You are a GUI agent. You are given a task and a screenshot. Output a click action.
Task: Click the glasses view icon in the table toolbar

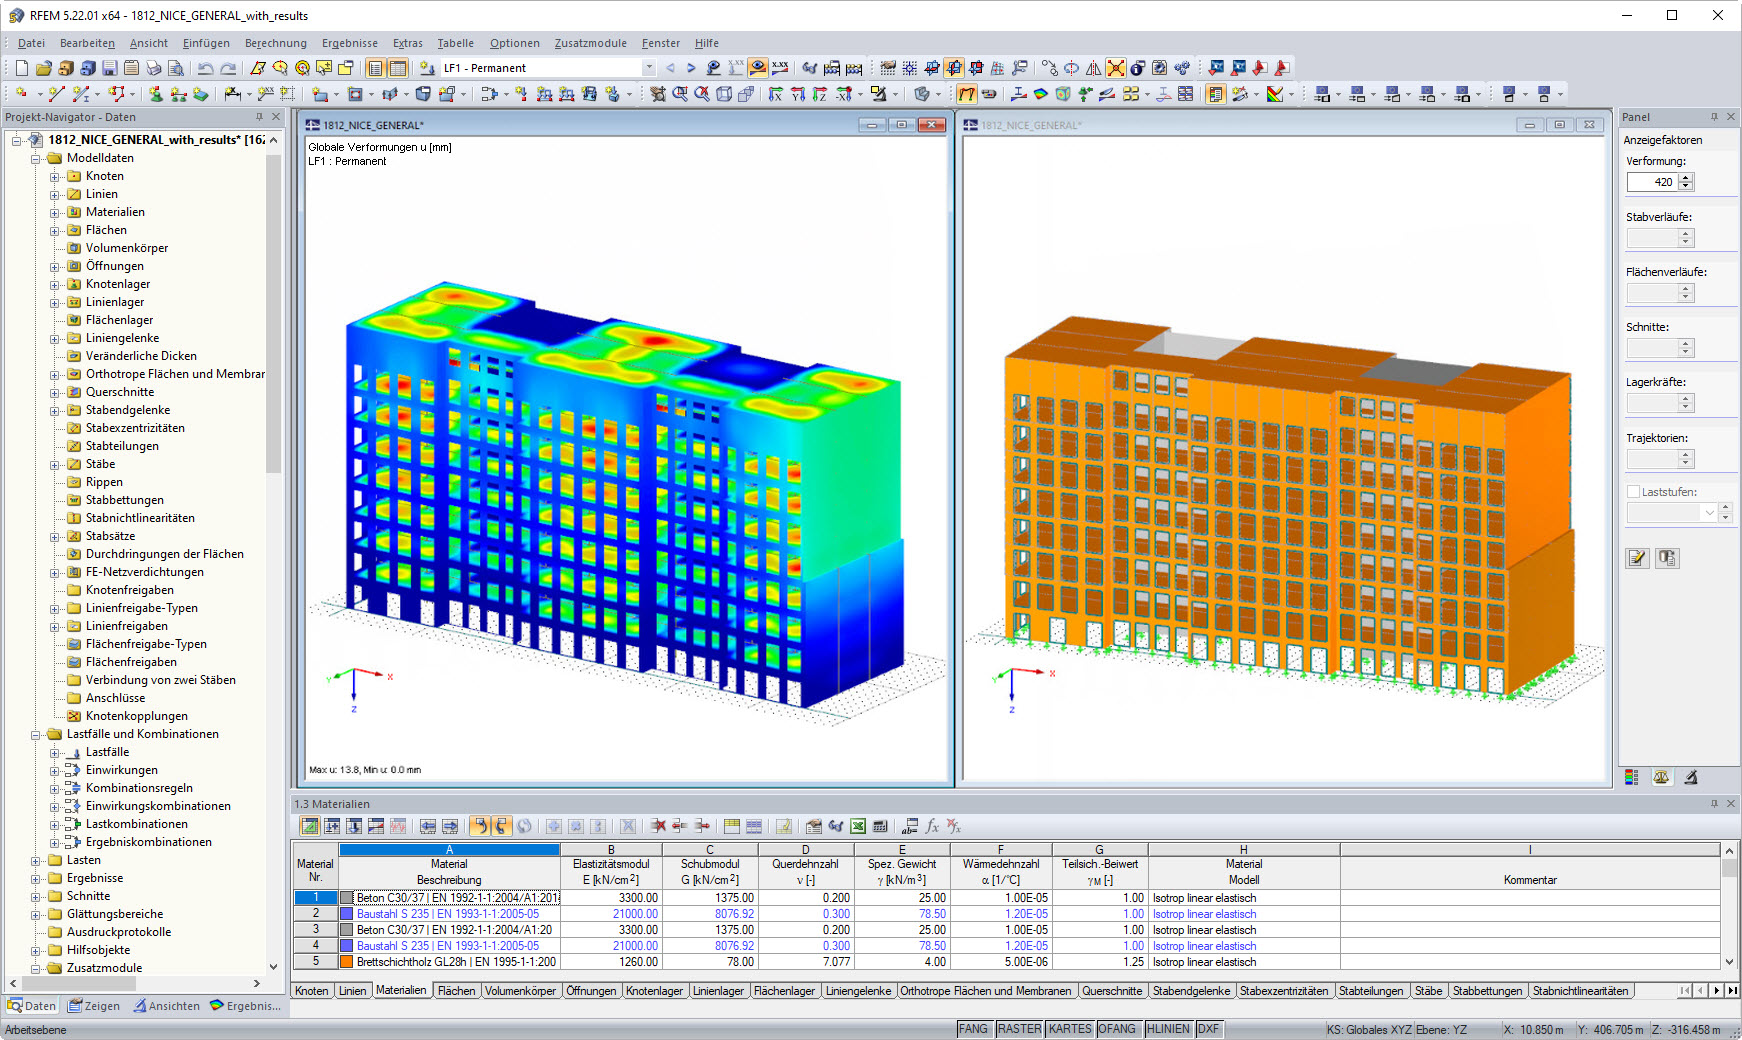point(836,826)
